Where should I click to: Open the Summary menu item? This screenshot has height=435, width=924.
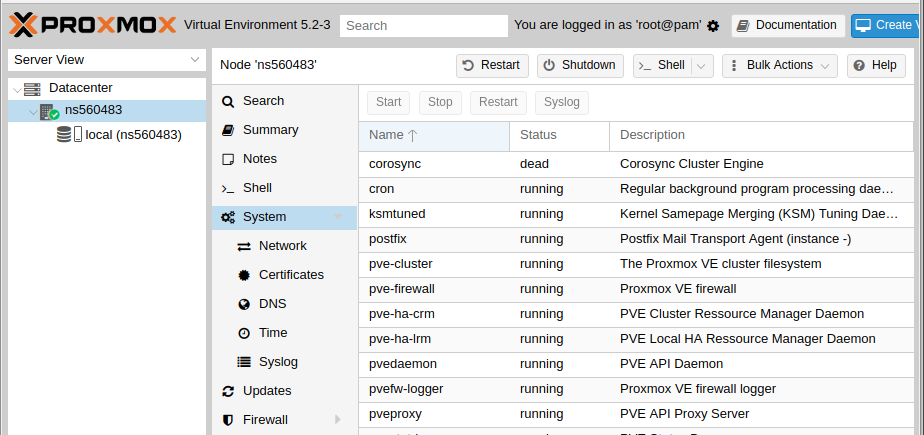270,130
